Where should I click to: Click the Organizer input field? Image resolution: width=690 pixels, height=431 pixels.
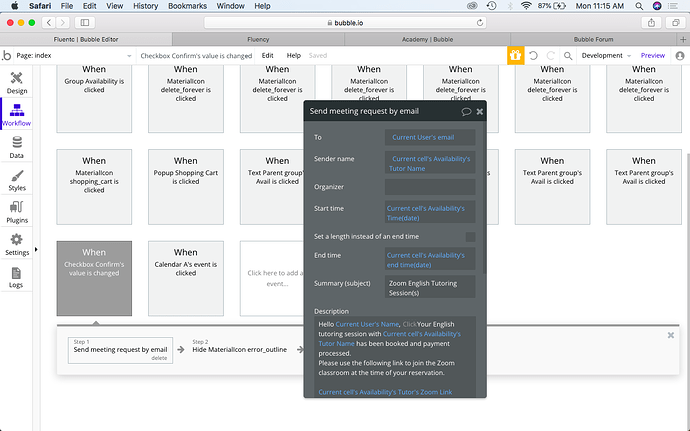(x=430, y=187)
